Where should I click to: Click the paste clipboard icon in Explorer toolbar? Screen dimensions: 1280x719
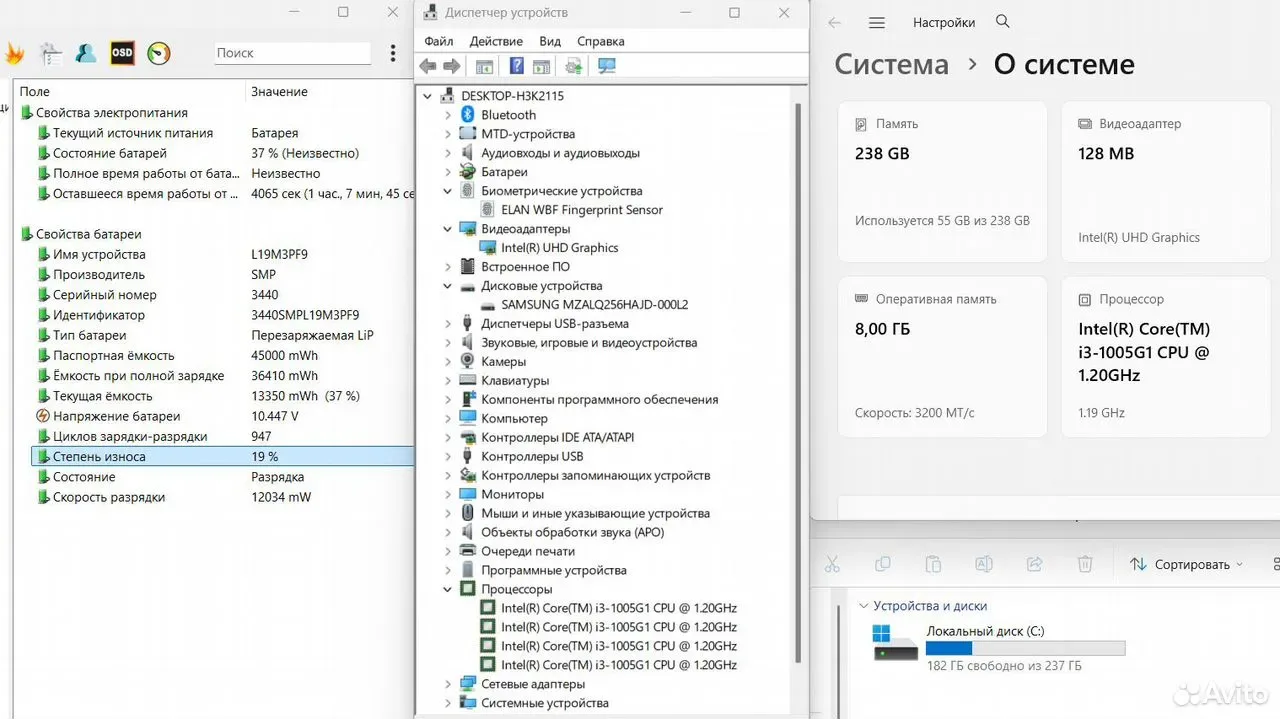(933, 564)
